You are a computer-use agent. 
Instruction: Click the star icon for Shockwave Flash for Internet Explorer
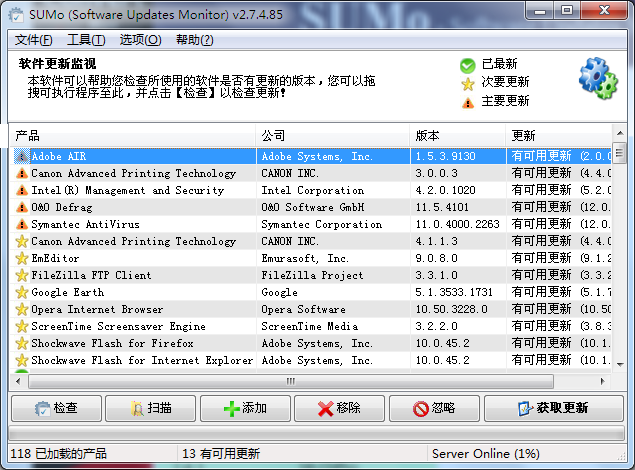tap(21, 360)
